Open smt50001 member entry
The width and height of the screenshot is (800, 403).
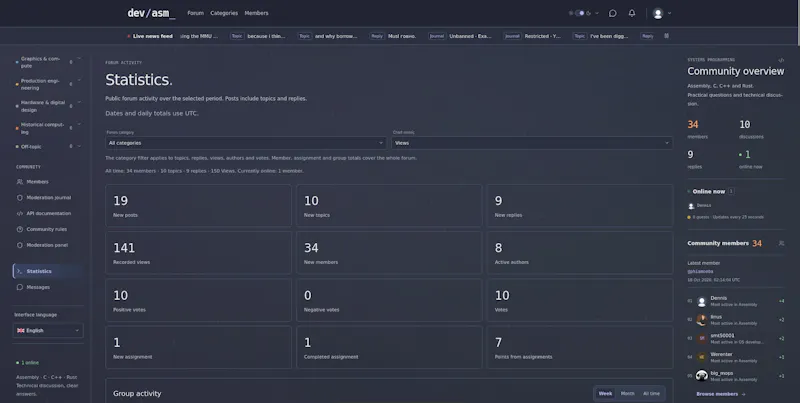pos(736,338)
